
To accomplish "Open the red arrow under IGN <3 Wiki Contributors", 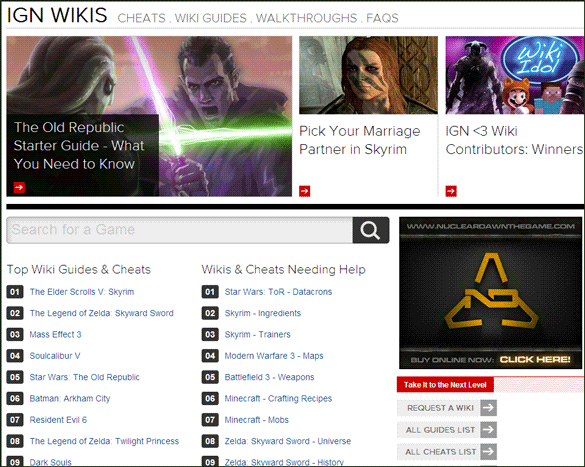I will click(451, 191).
